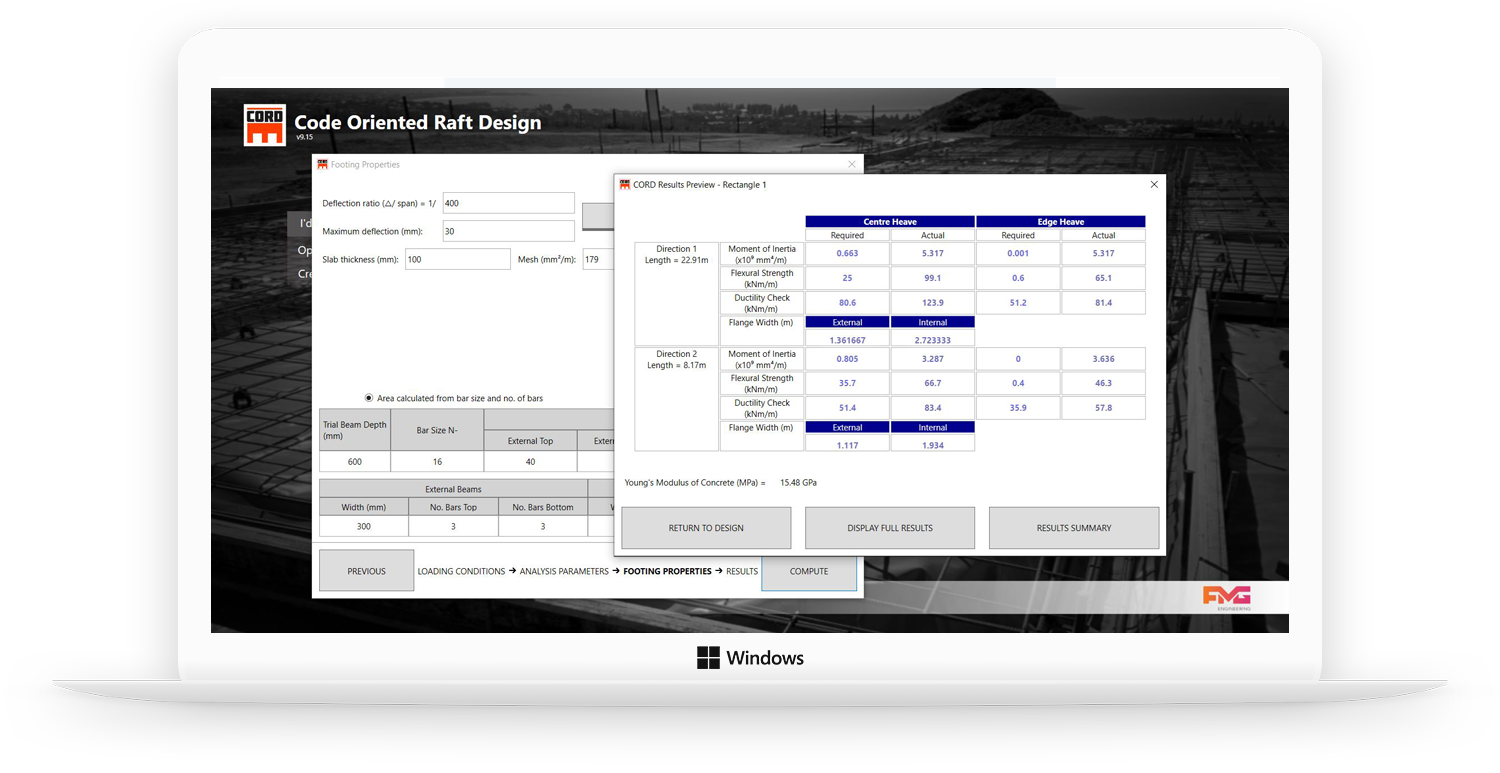Viewport: 1500px width, 773px height.
Task: Click the RESULTS step in the breadcrumb
Action: click(742, 571)
